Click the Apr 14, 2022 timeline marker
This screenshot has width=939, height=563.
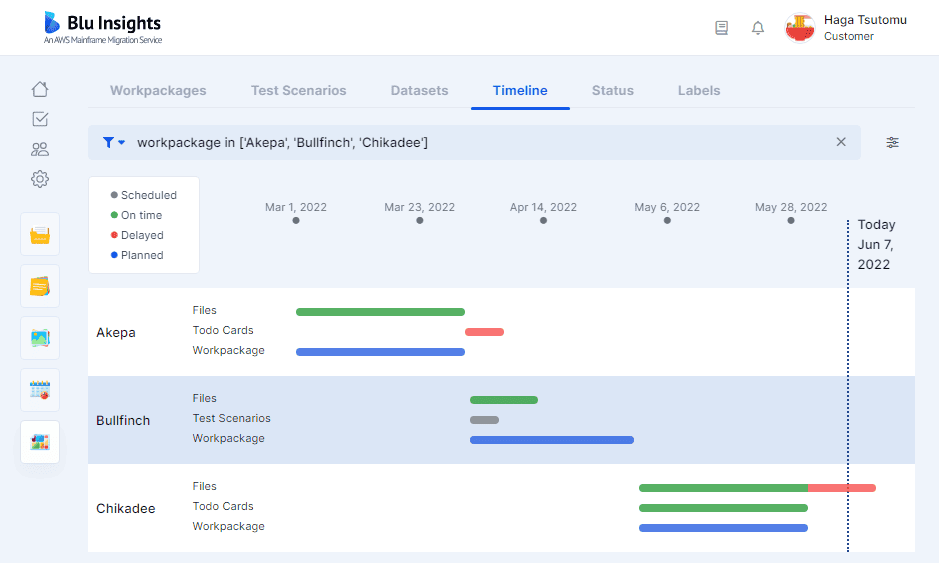(543, 220)
